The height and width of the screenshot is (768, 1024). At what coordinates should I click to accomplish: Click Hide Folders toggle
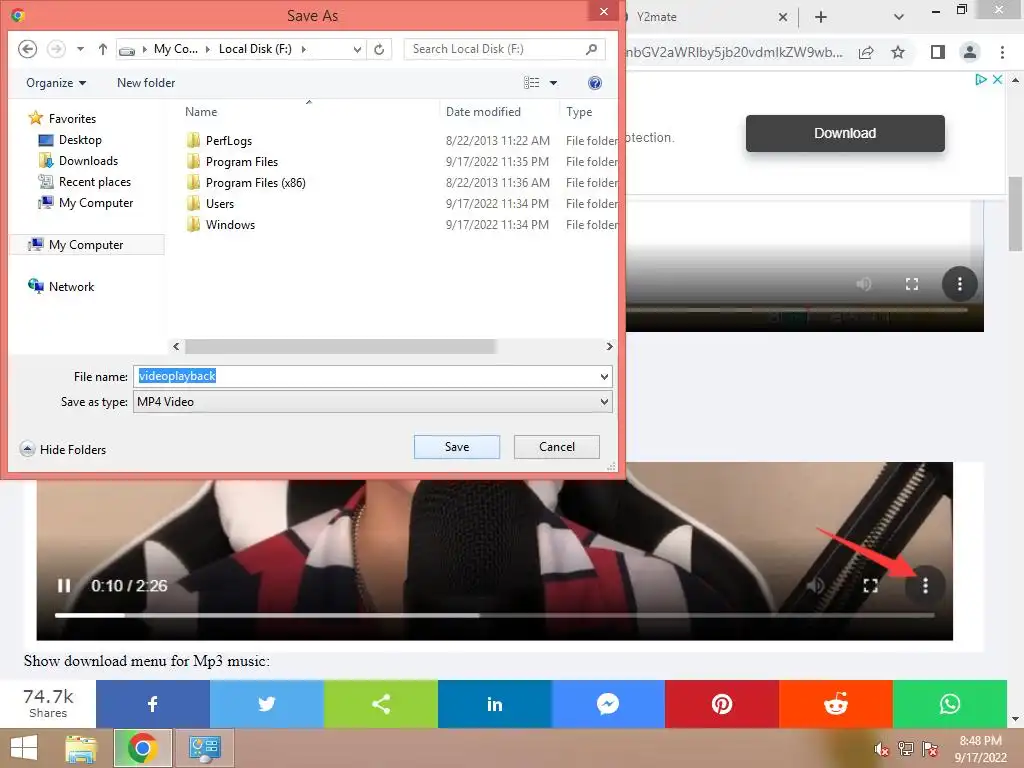pyautogui.click(x=63, y=449)
